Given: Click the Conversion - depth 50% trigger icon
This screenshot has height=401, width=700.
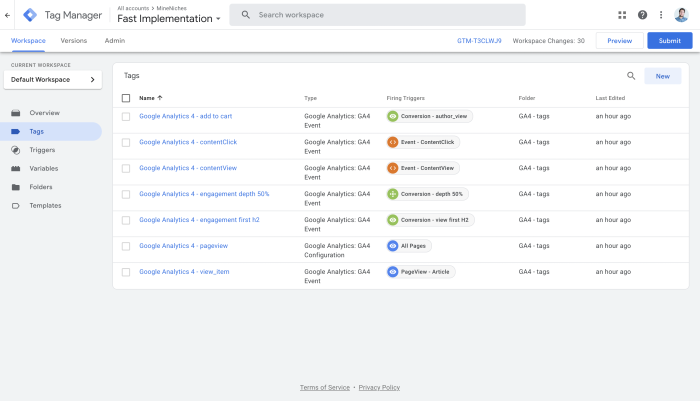Looking at the screenshot, I should click(x=392, y=194).
